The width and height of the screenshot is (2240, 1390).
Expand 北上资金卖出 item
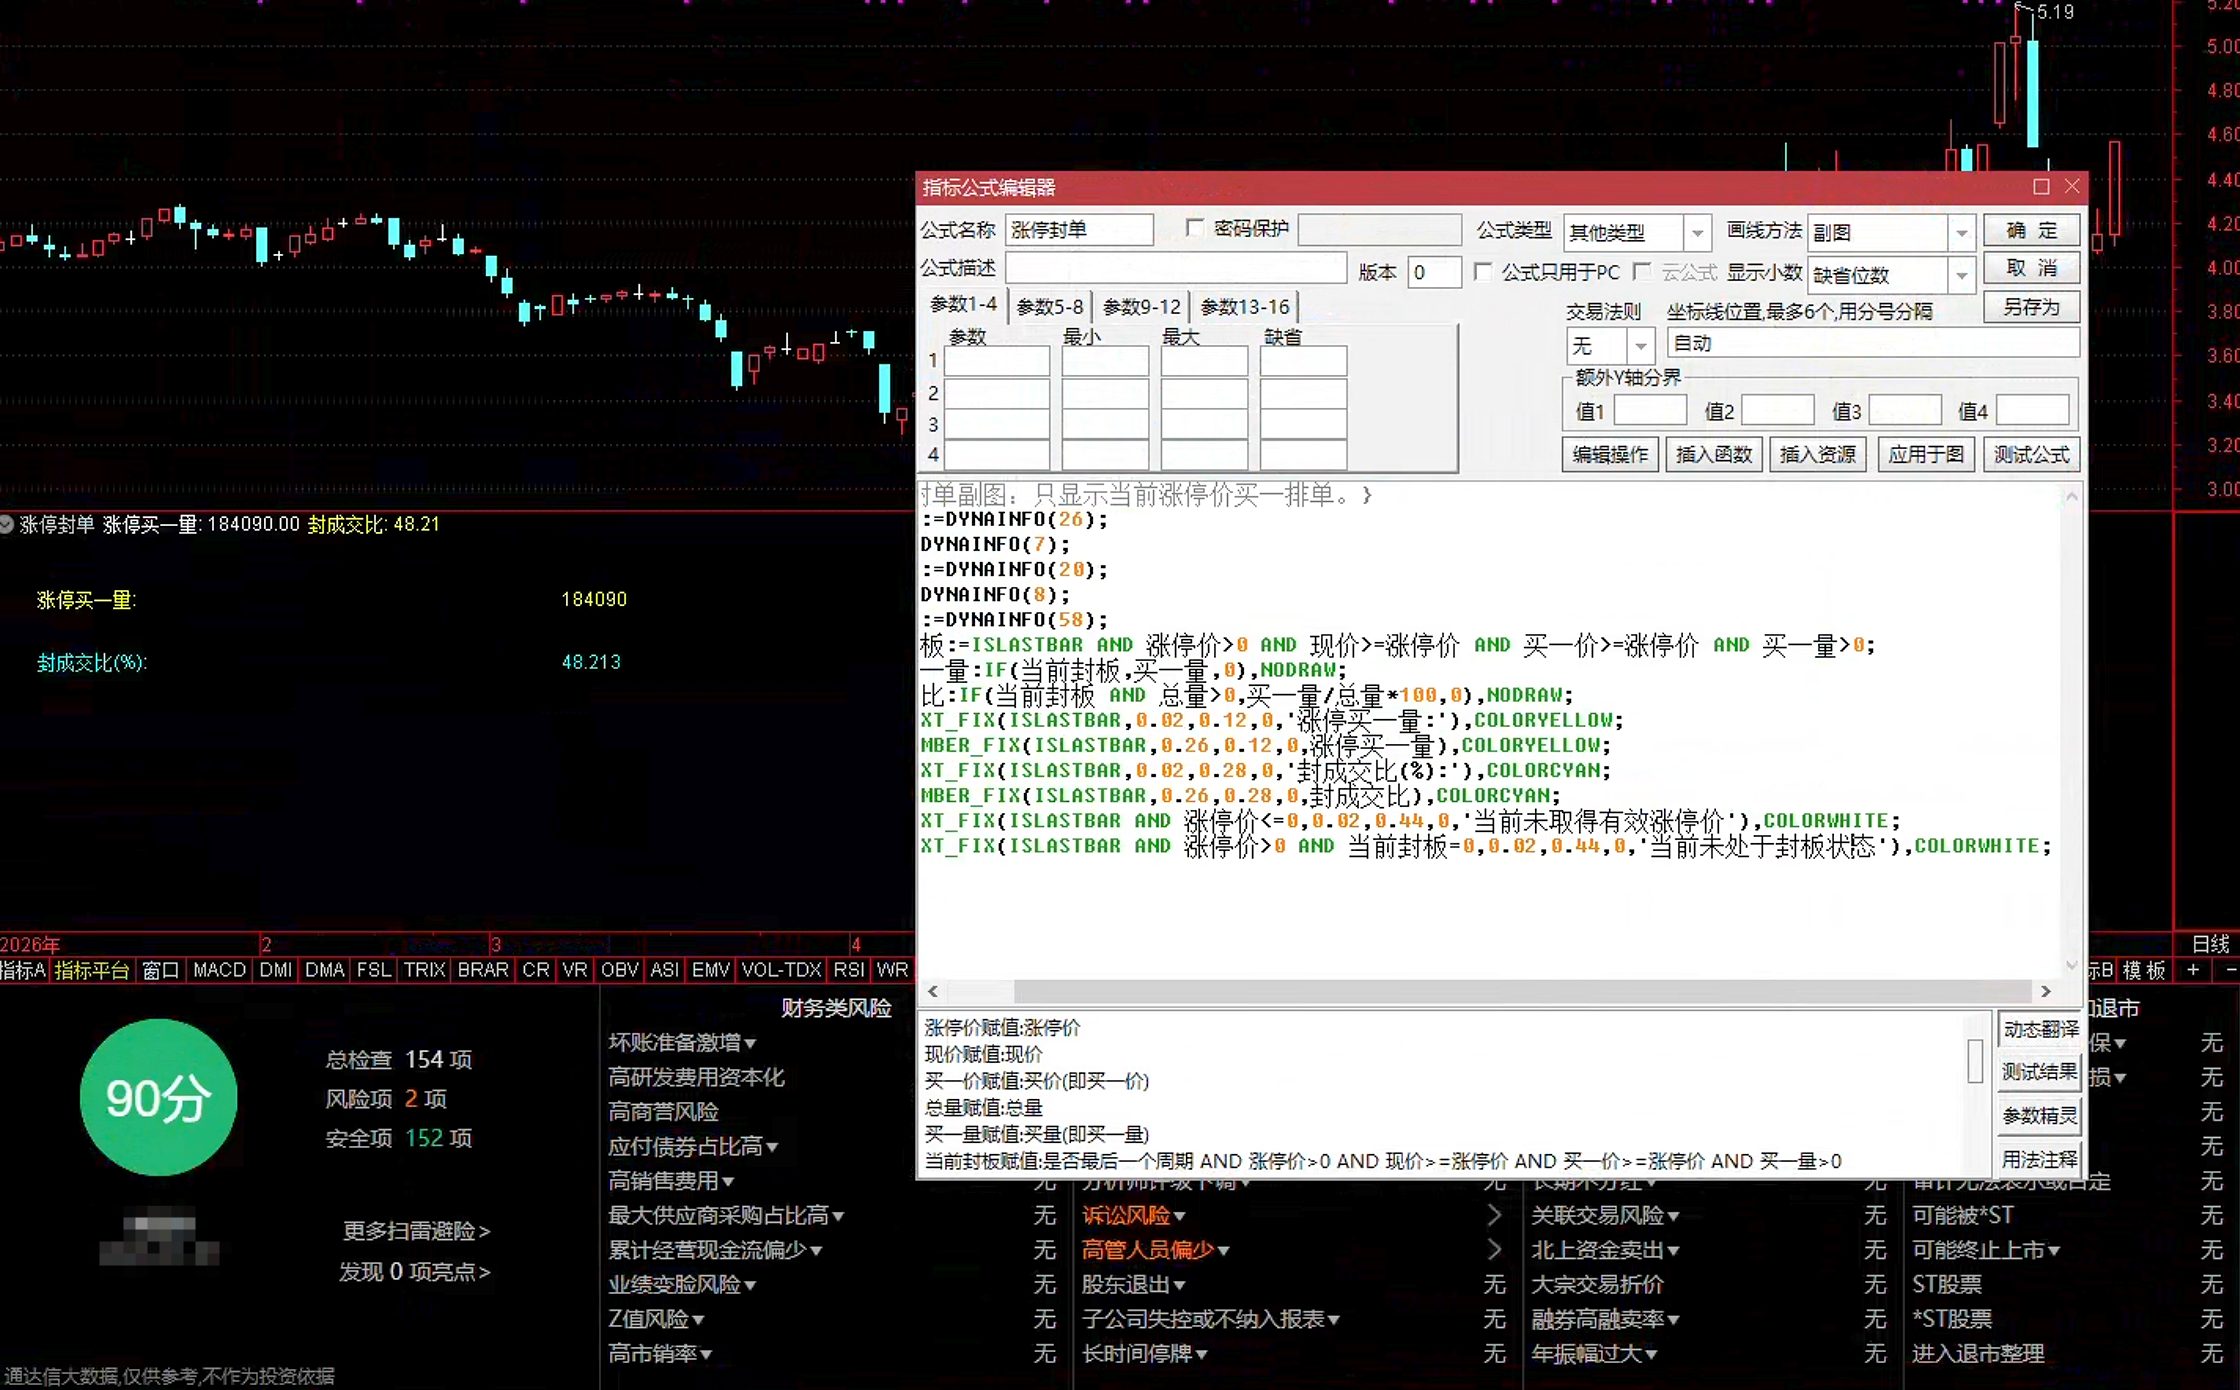1672,1251
